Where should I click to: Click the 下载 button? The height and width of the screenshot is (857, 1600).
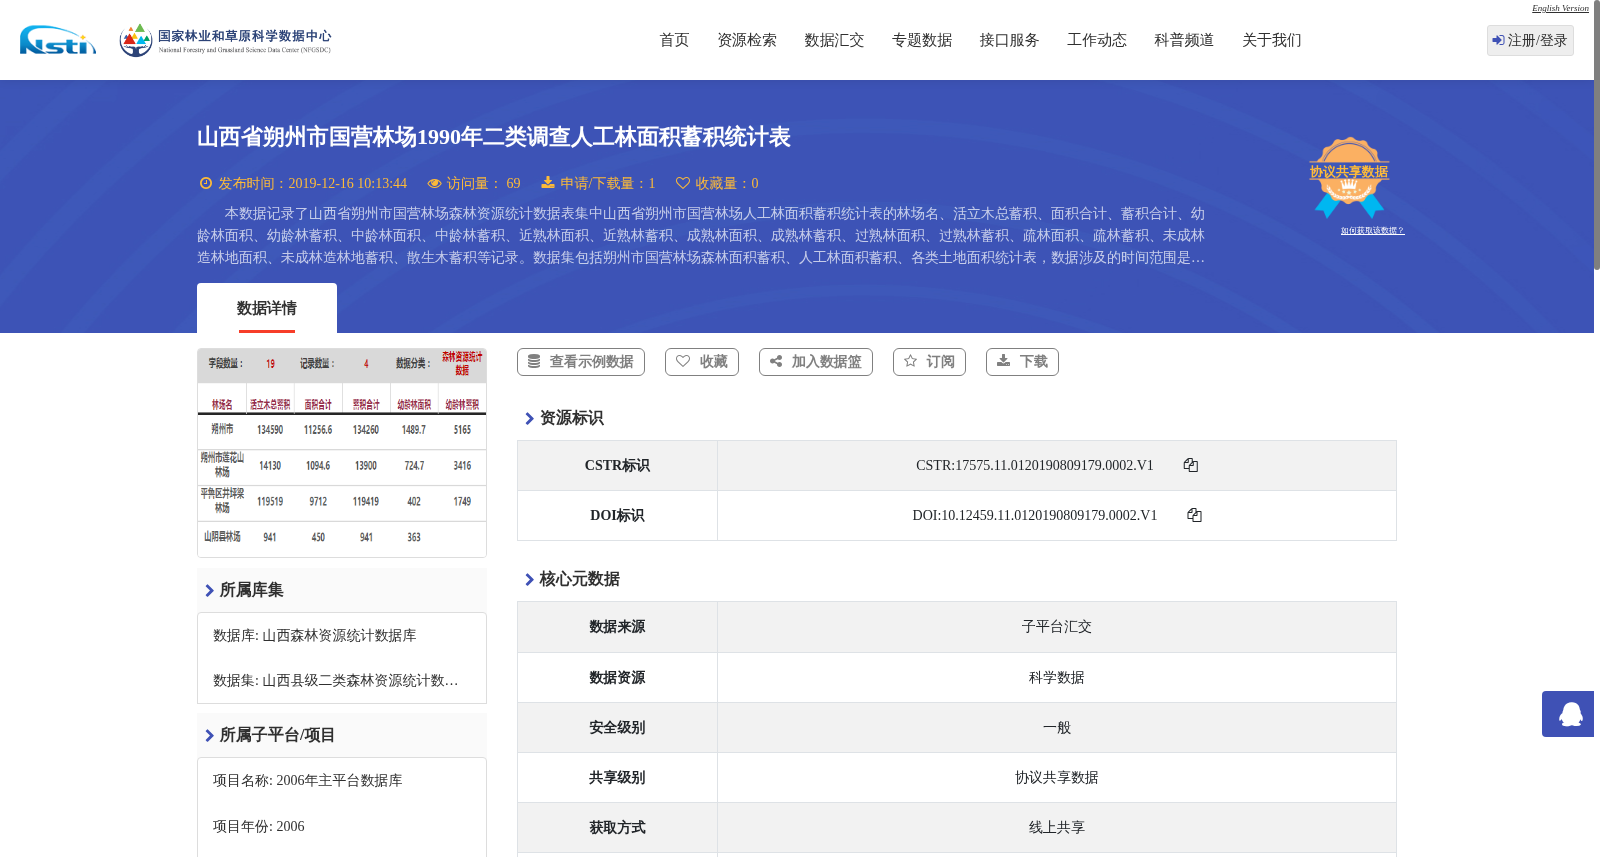click(1022, 362)
